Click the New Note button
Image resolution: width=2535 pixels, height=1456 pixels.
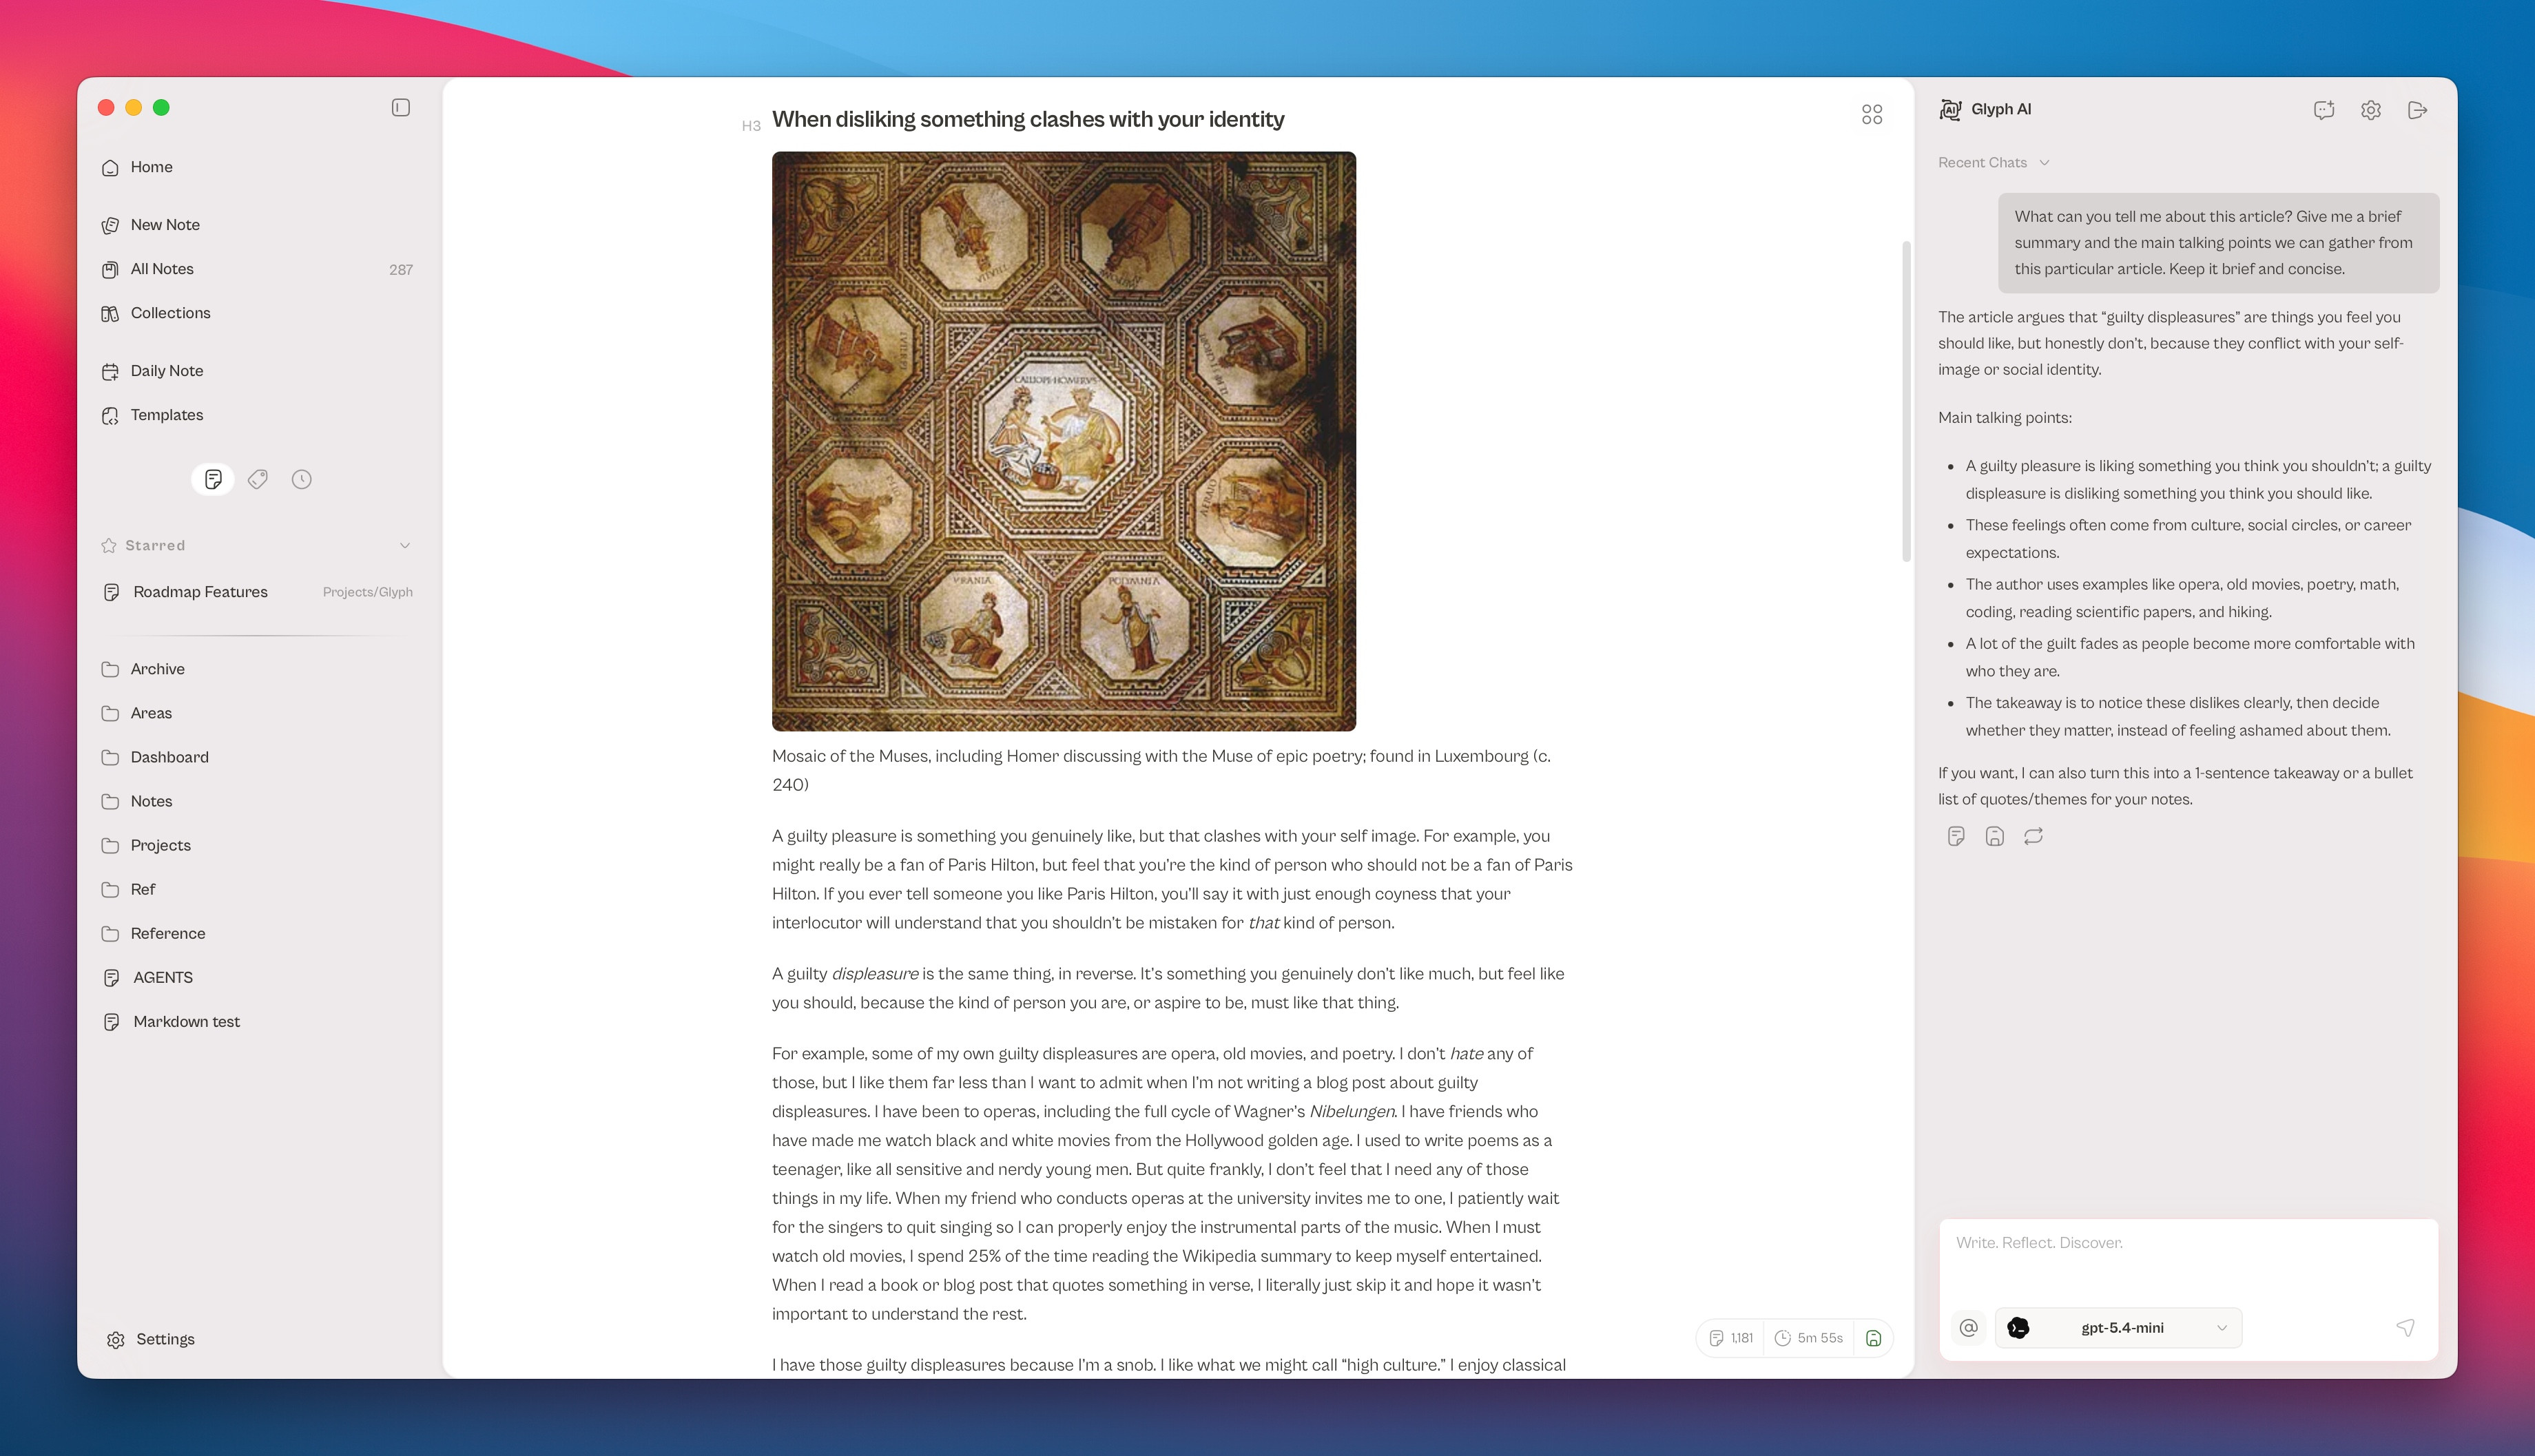[x=164, y=225]
